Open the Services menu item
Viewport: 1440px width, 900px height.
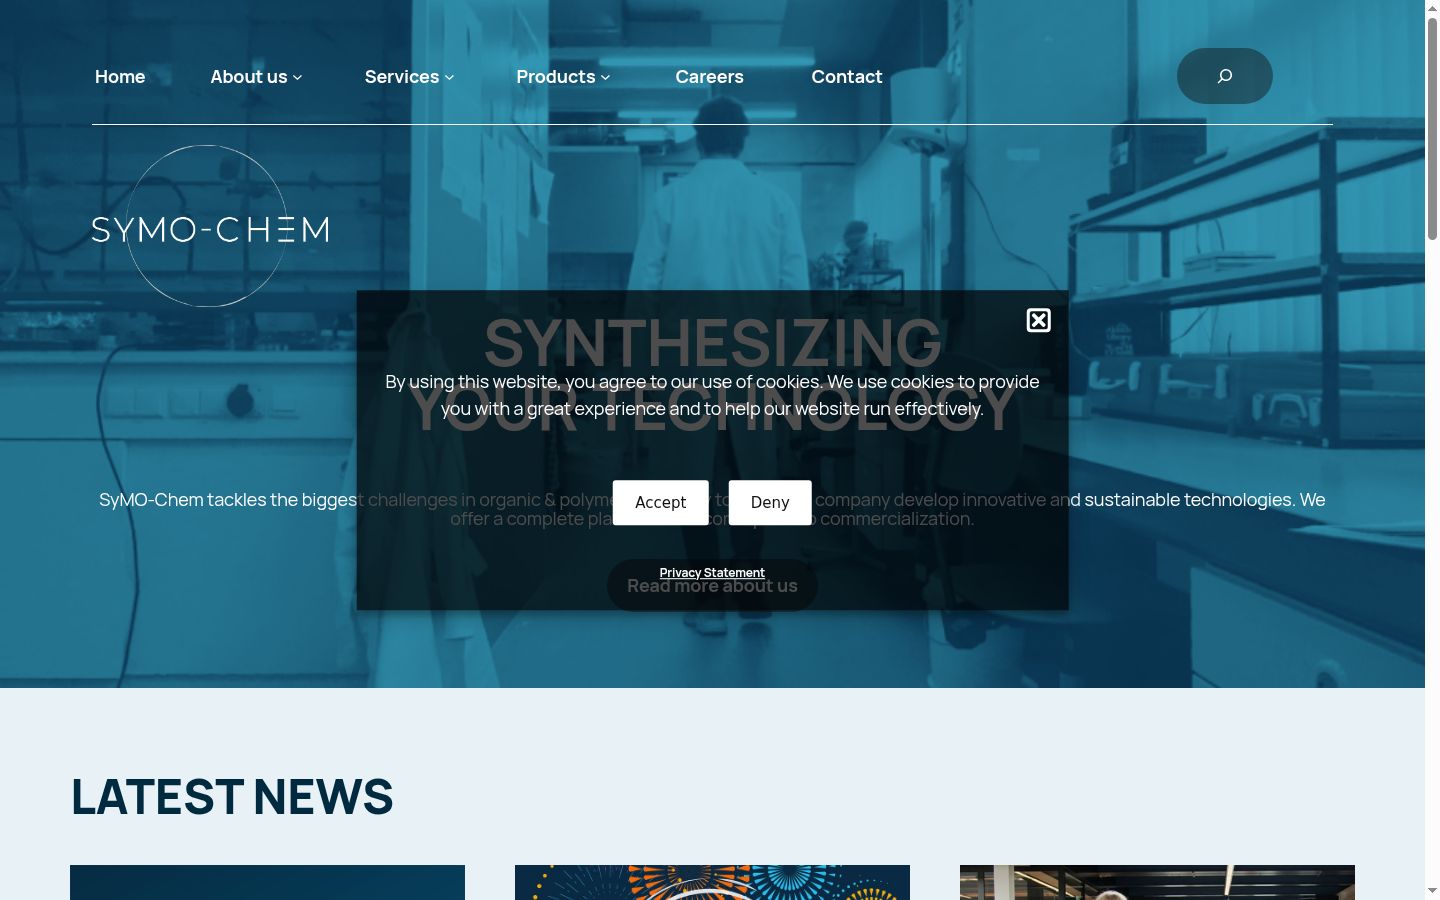(402, 77)
